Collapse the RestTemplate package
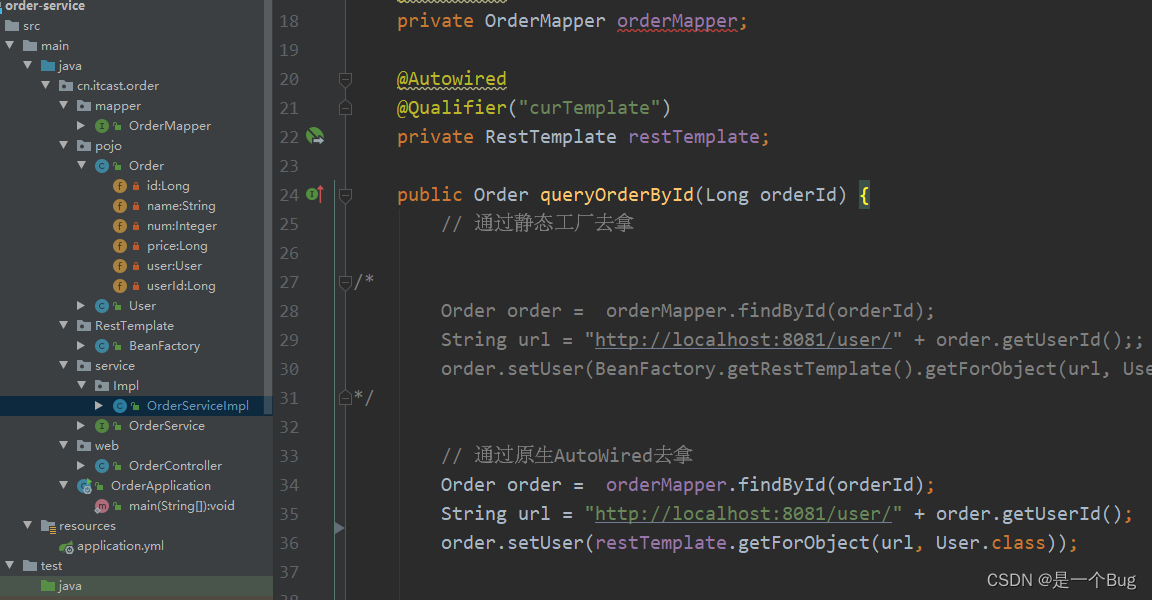 63,325
